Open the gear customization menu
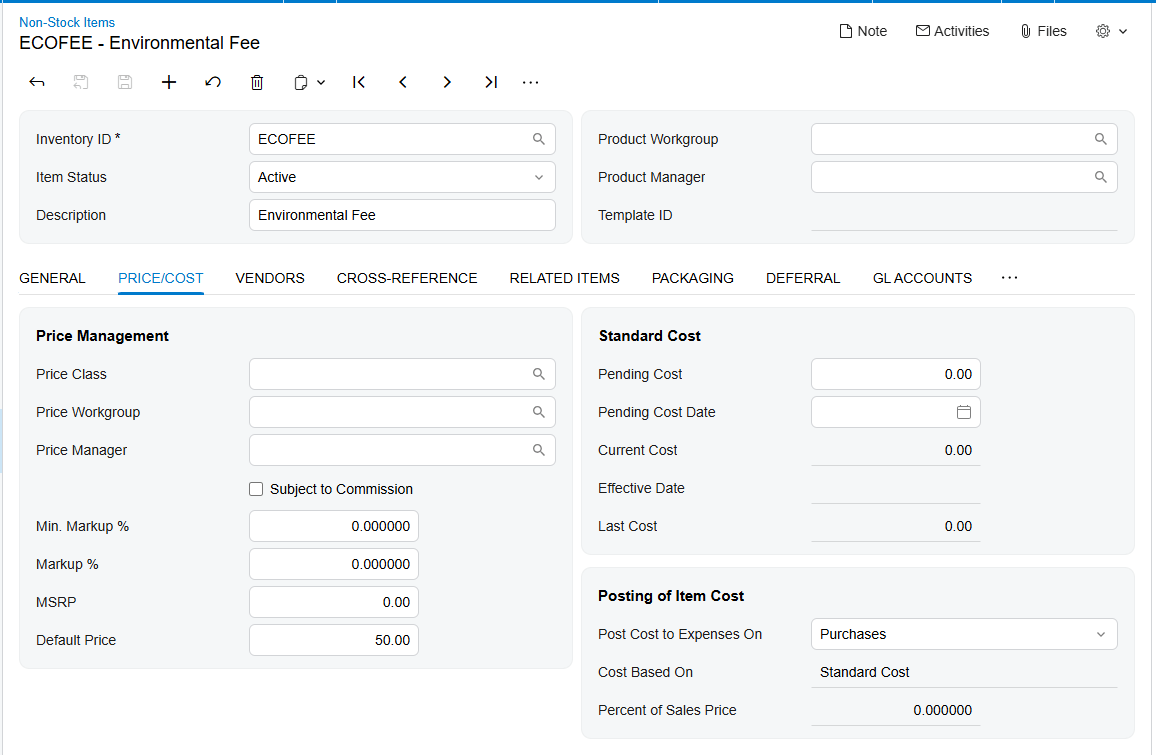The height and width of the screenshot is (755, 1156). (1112, 31)
